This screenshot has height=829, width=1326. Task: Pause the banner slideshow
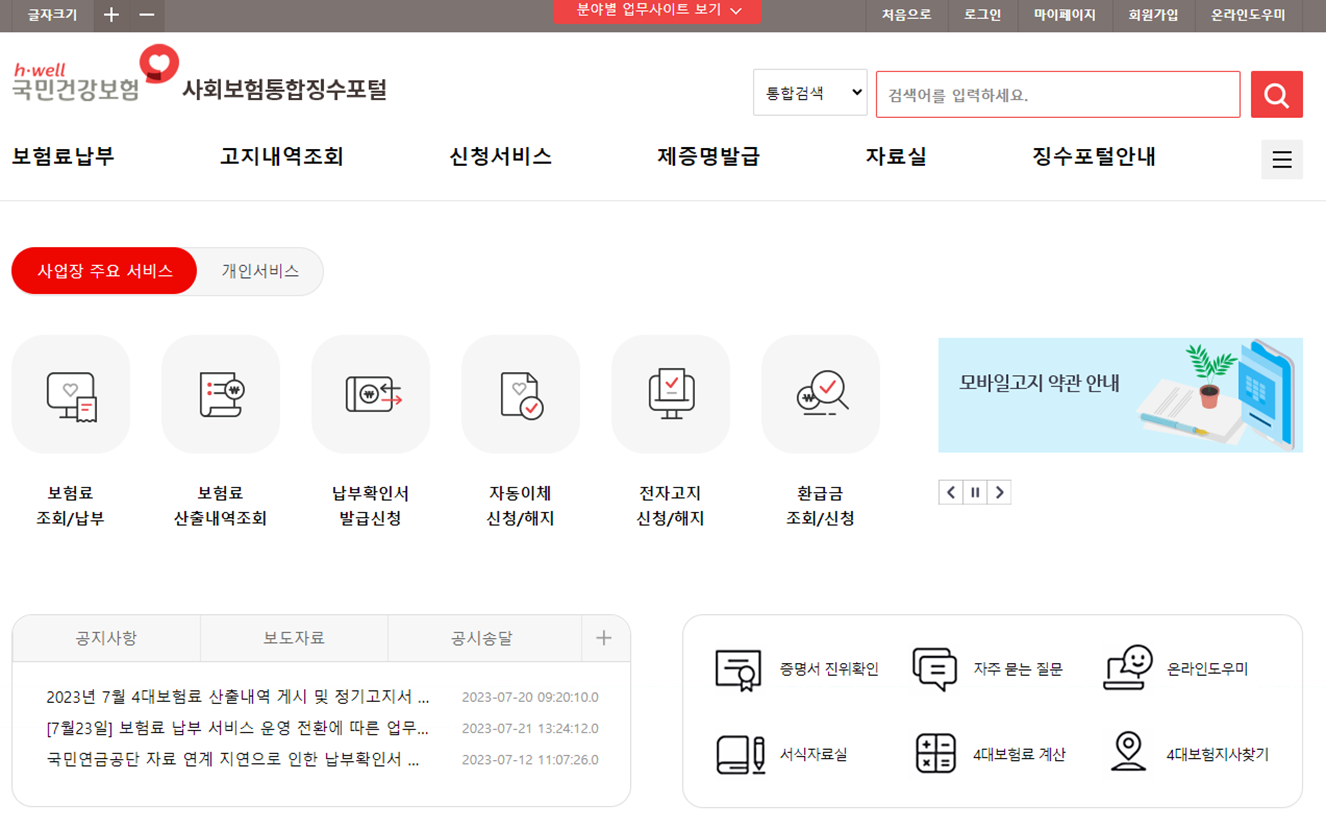975,492
